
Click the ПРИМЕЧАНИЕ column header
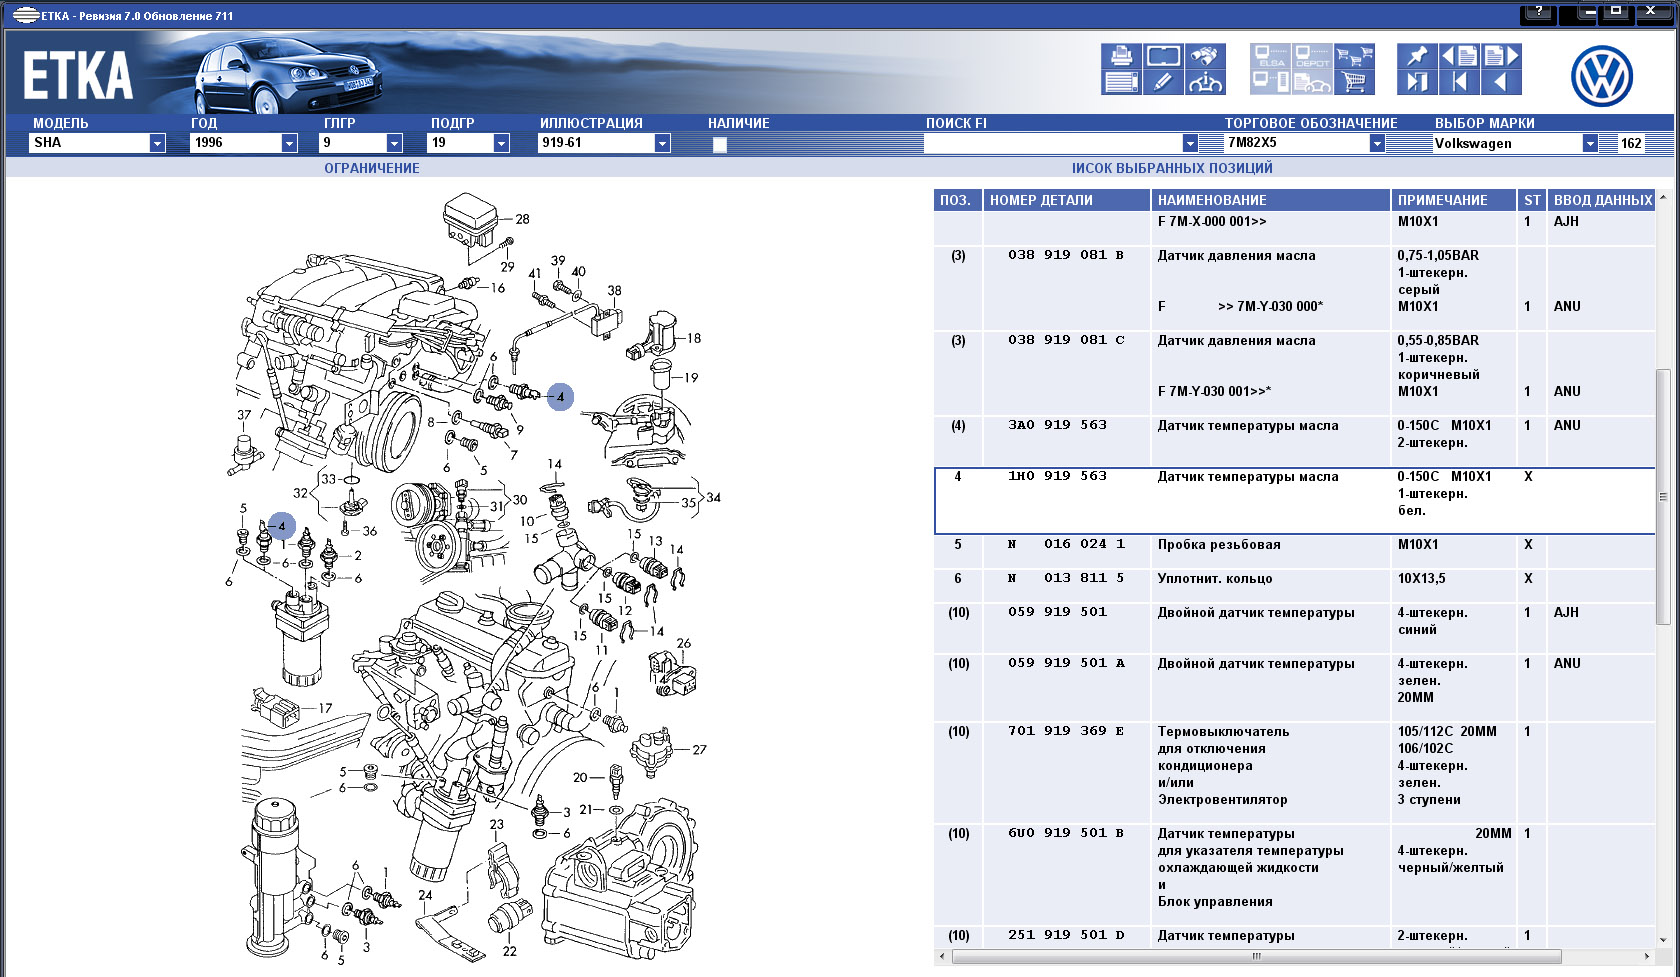[1455, 200]
